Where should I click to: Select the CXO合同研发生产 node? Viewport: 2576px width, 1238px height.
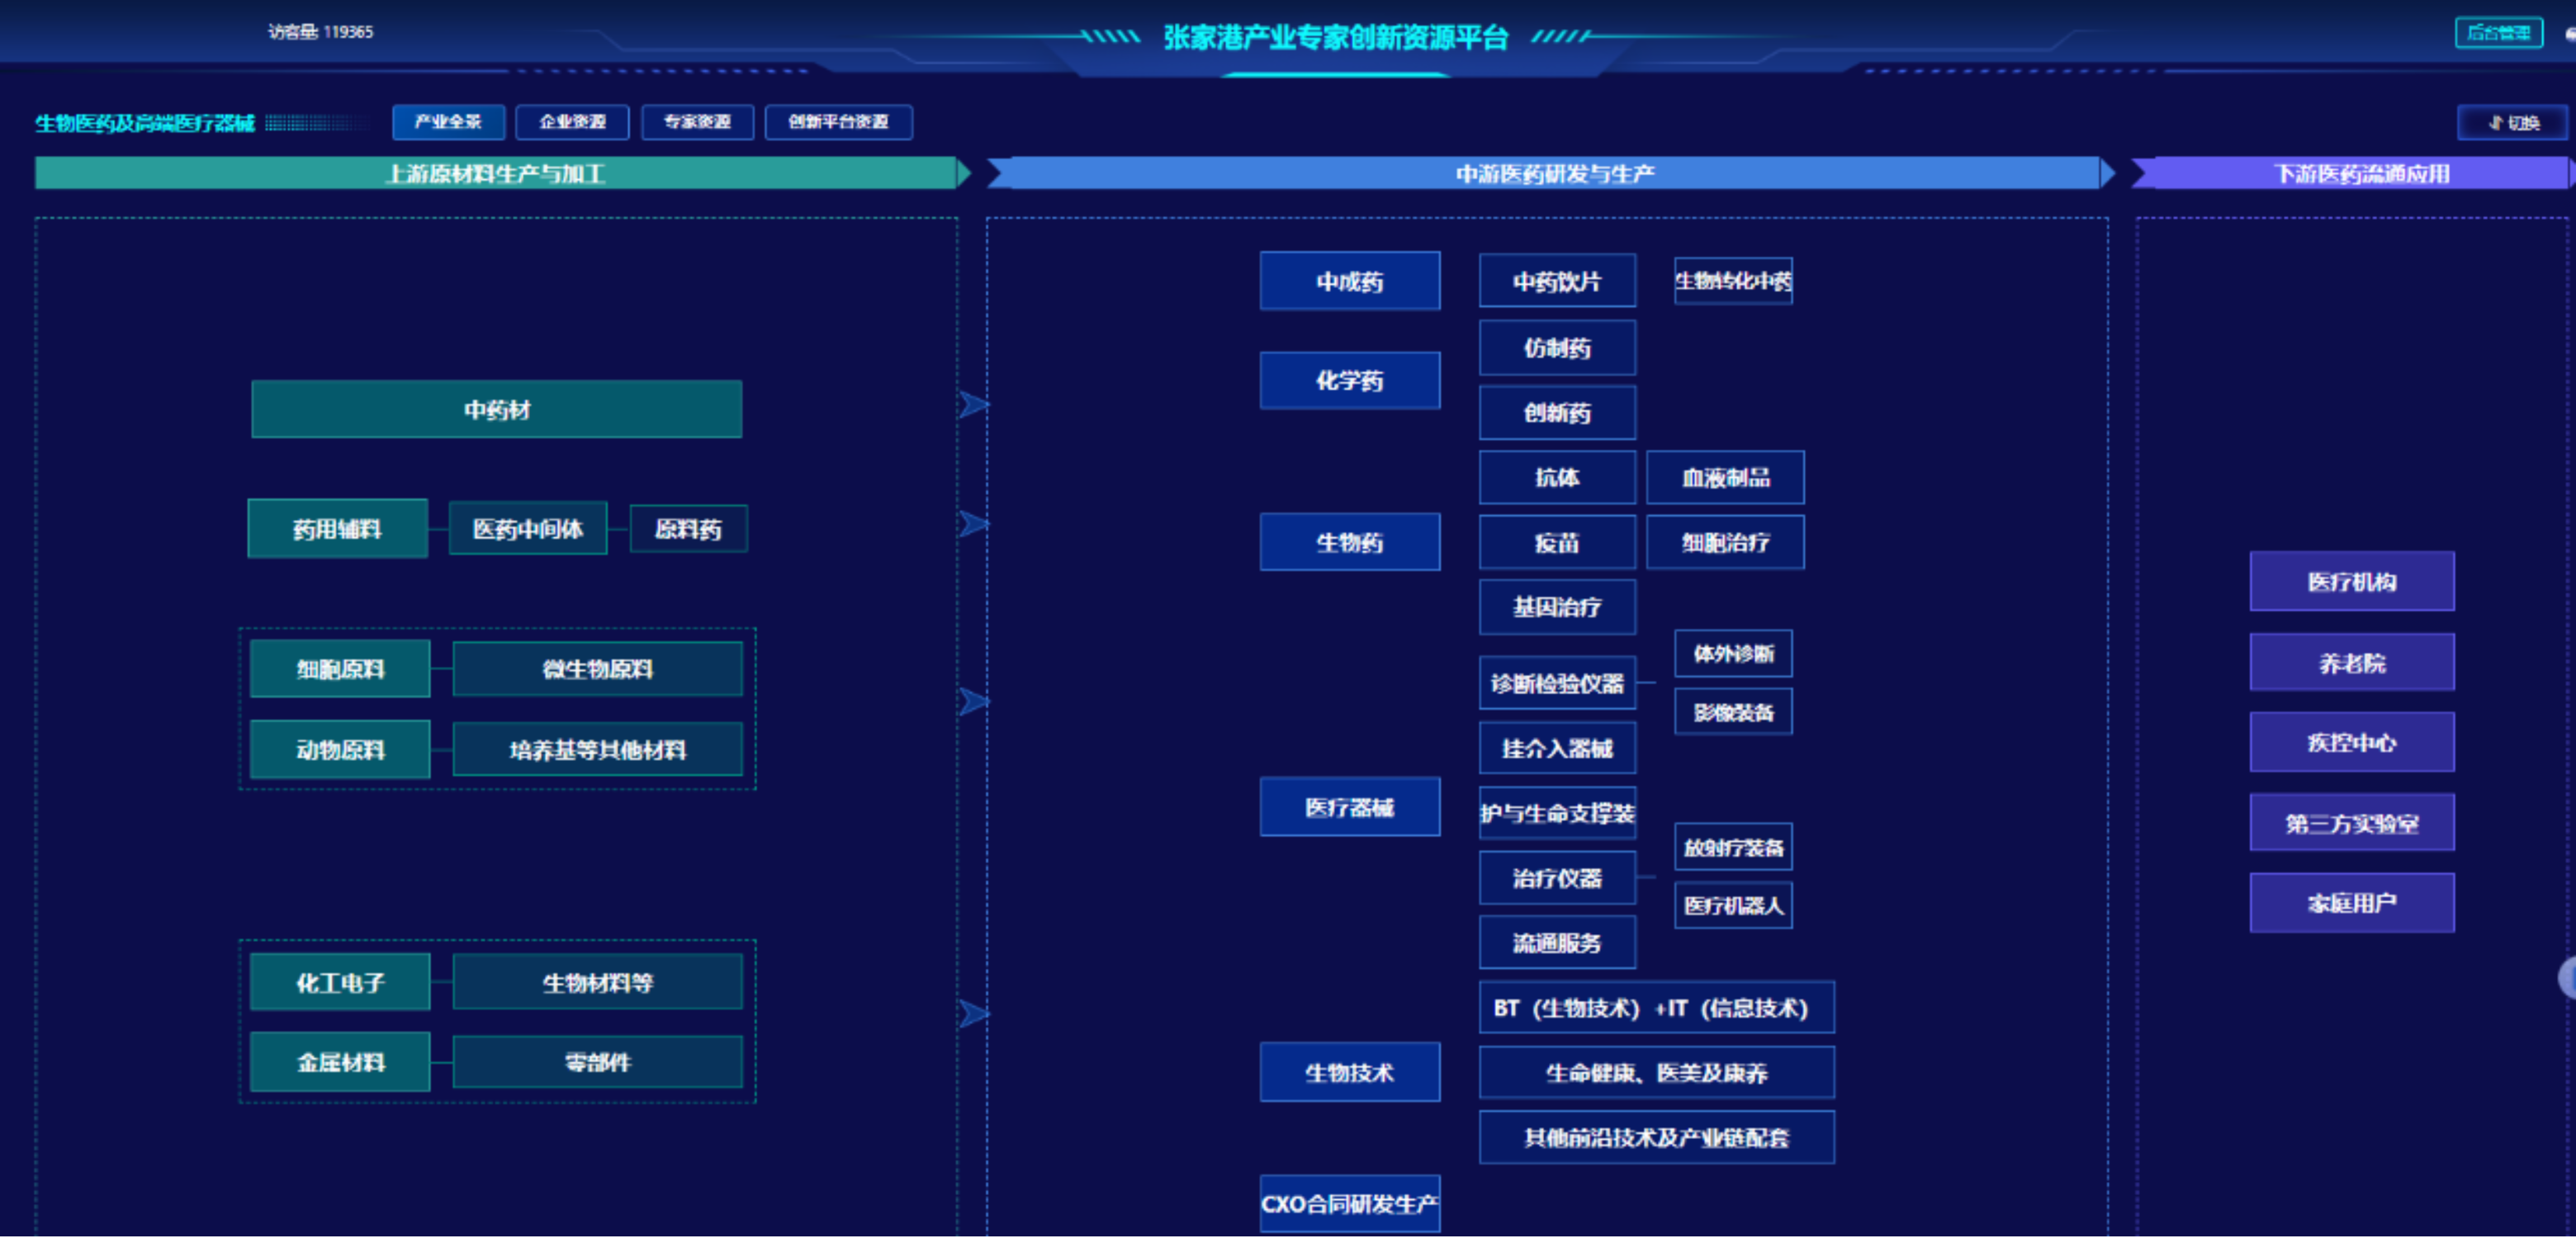(1349, 1203)
